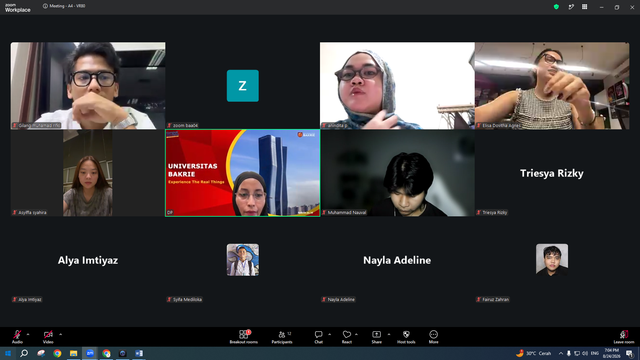Click the meeting info icon near title
Viewport: 640px width, 360px height.
[x=45, y=6]
